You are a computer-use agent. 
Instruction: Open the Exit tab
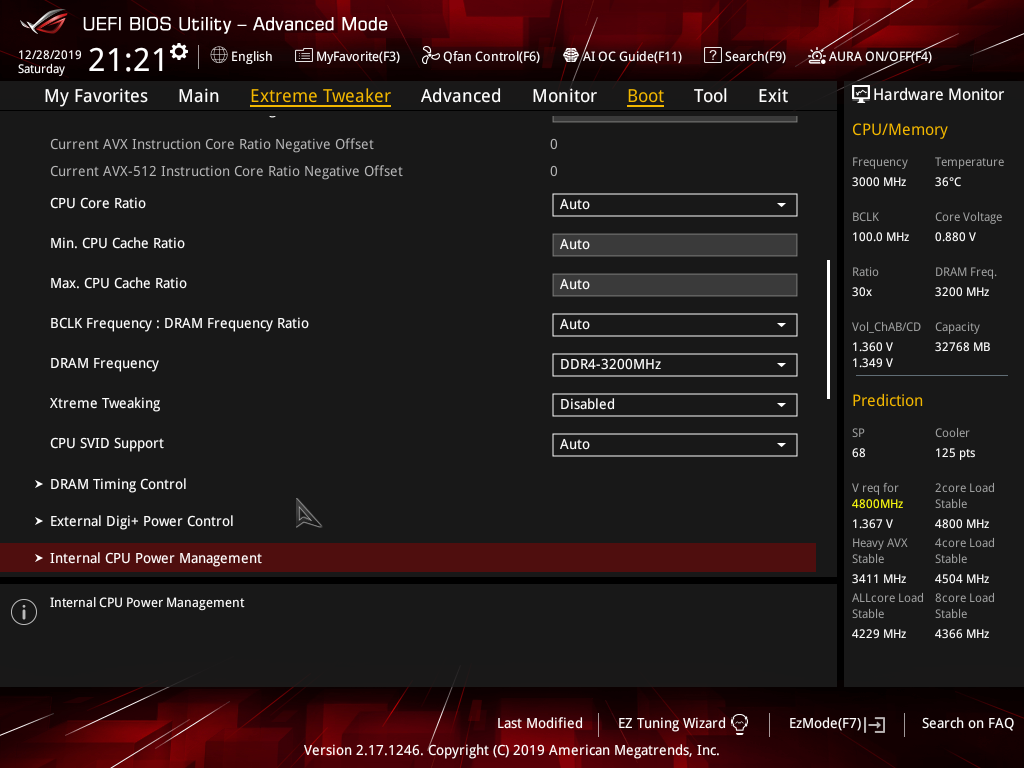tap(773, 96)
